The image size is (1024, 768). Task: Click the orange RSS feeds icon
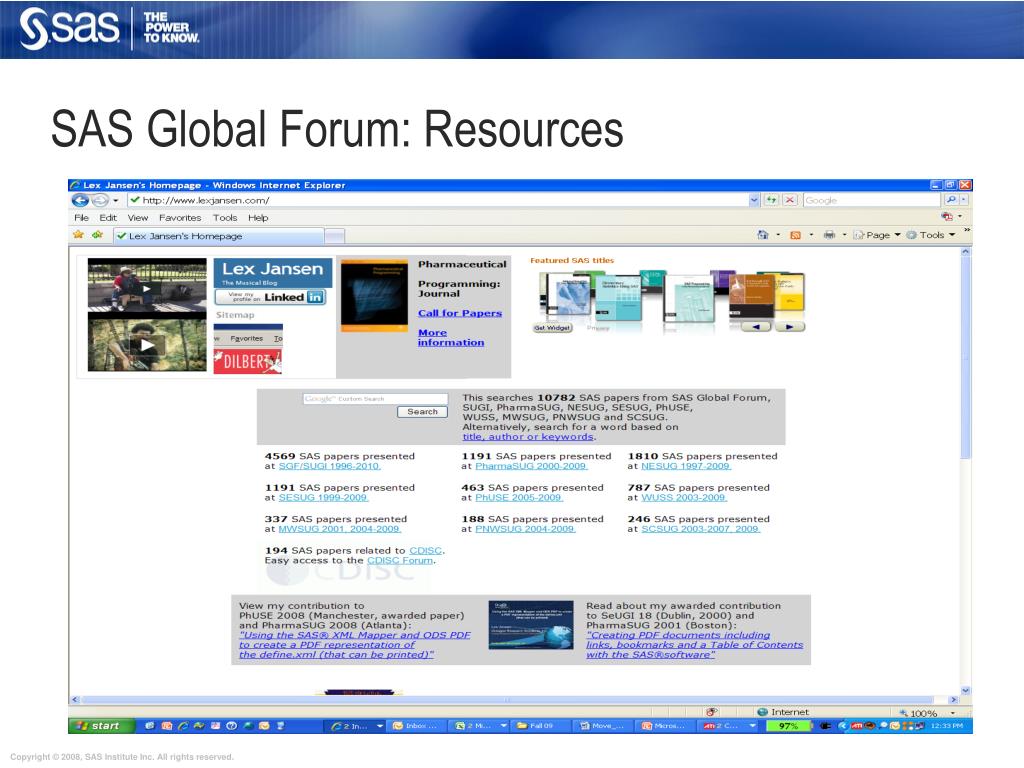(795, 235)
